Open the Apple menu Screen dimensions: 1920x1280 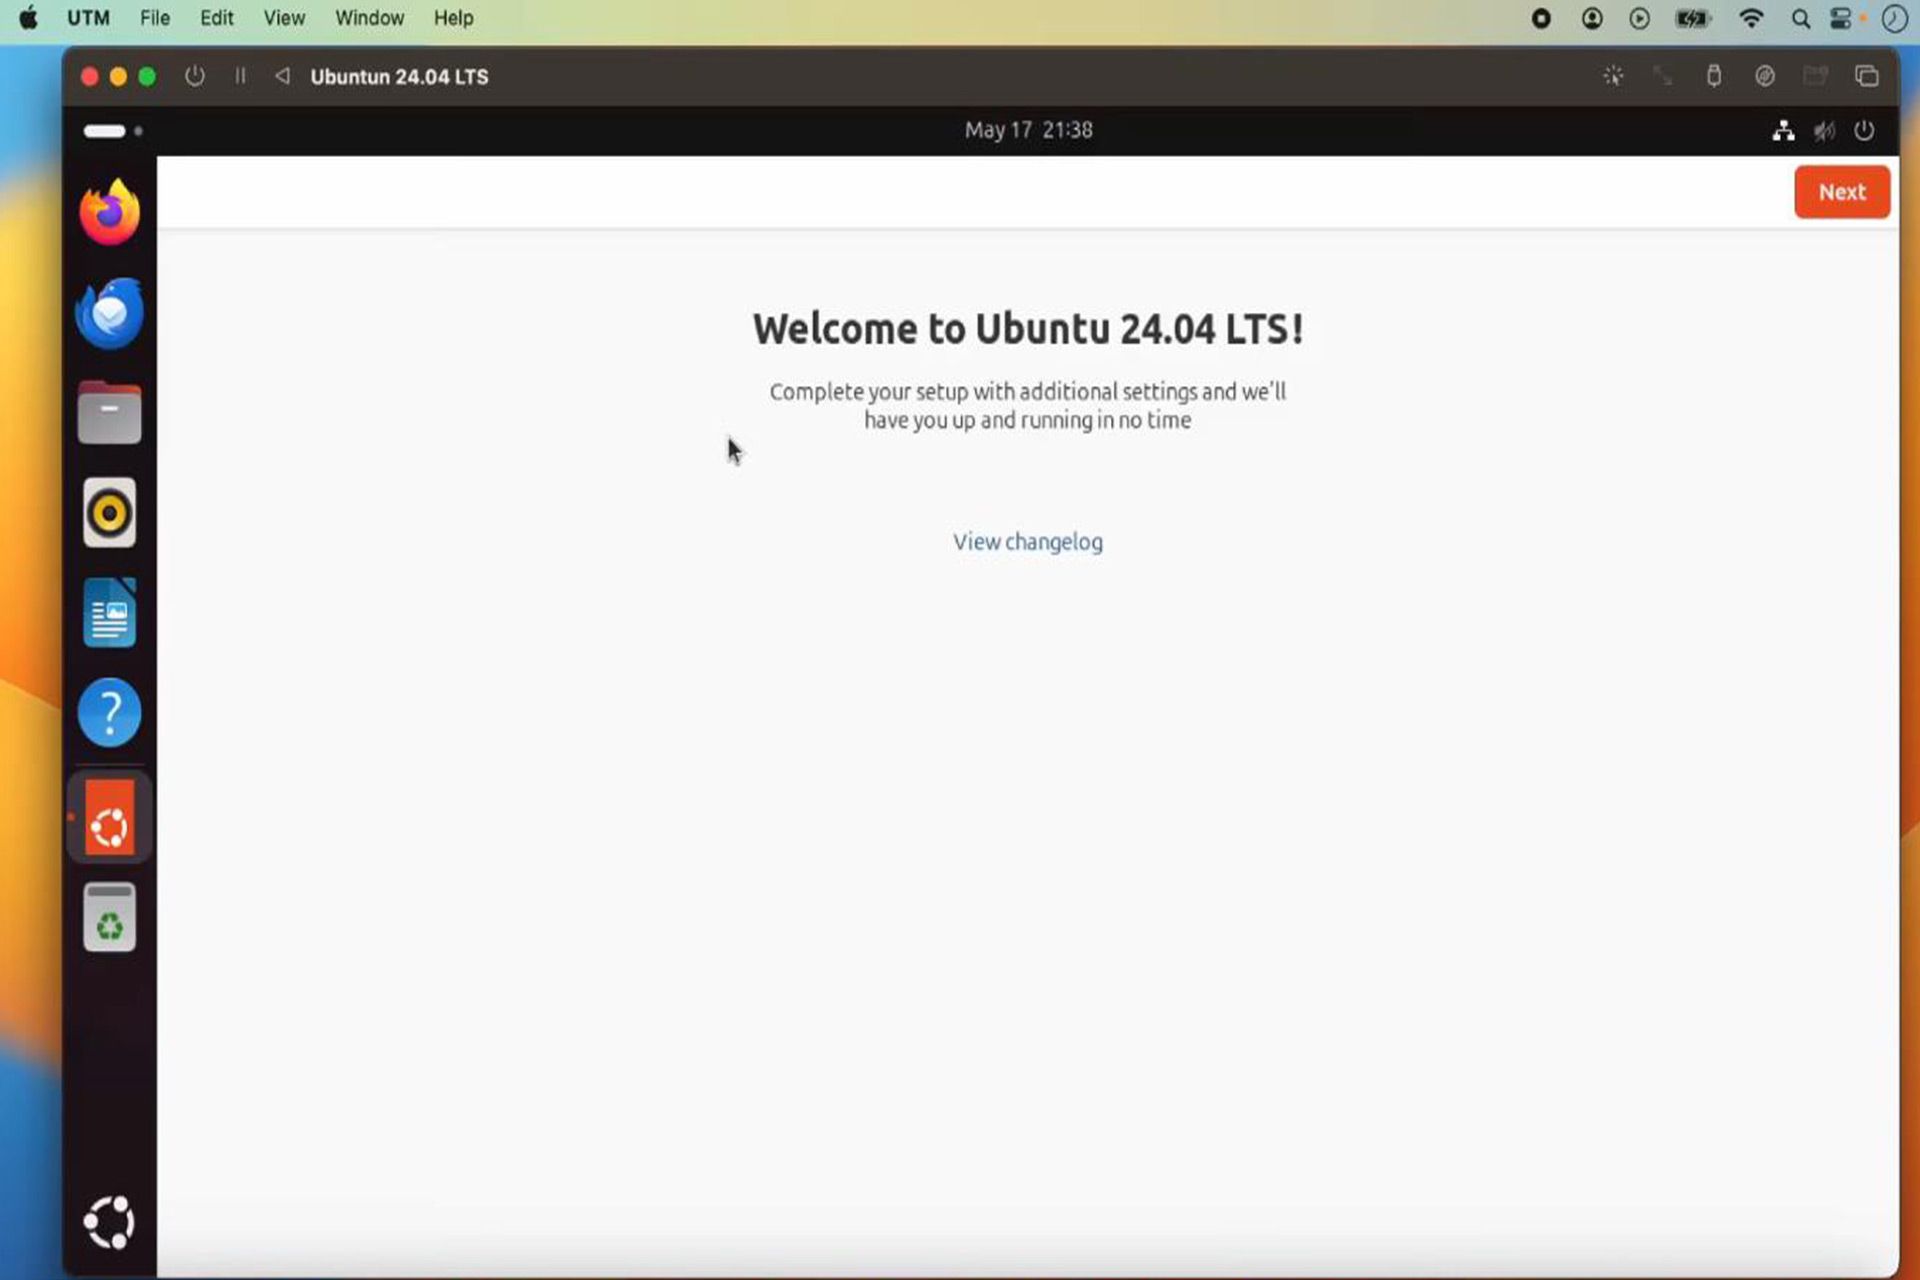point(28,18)
